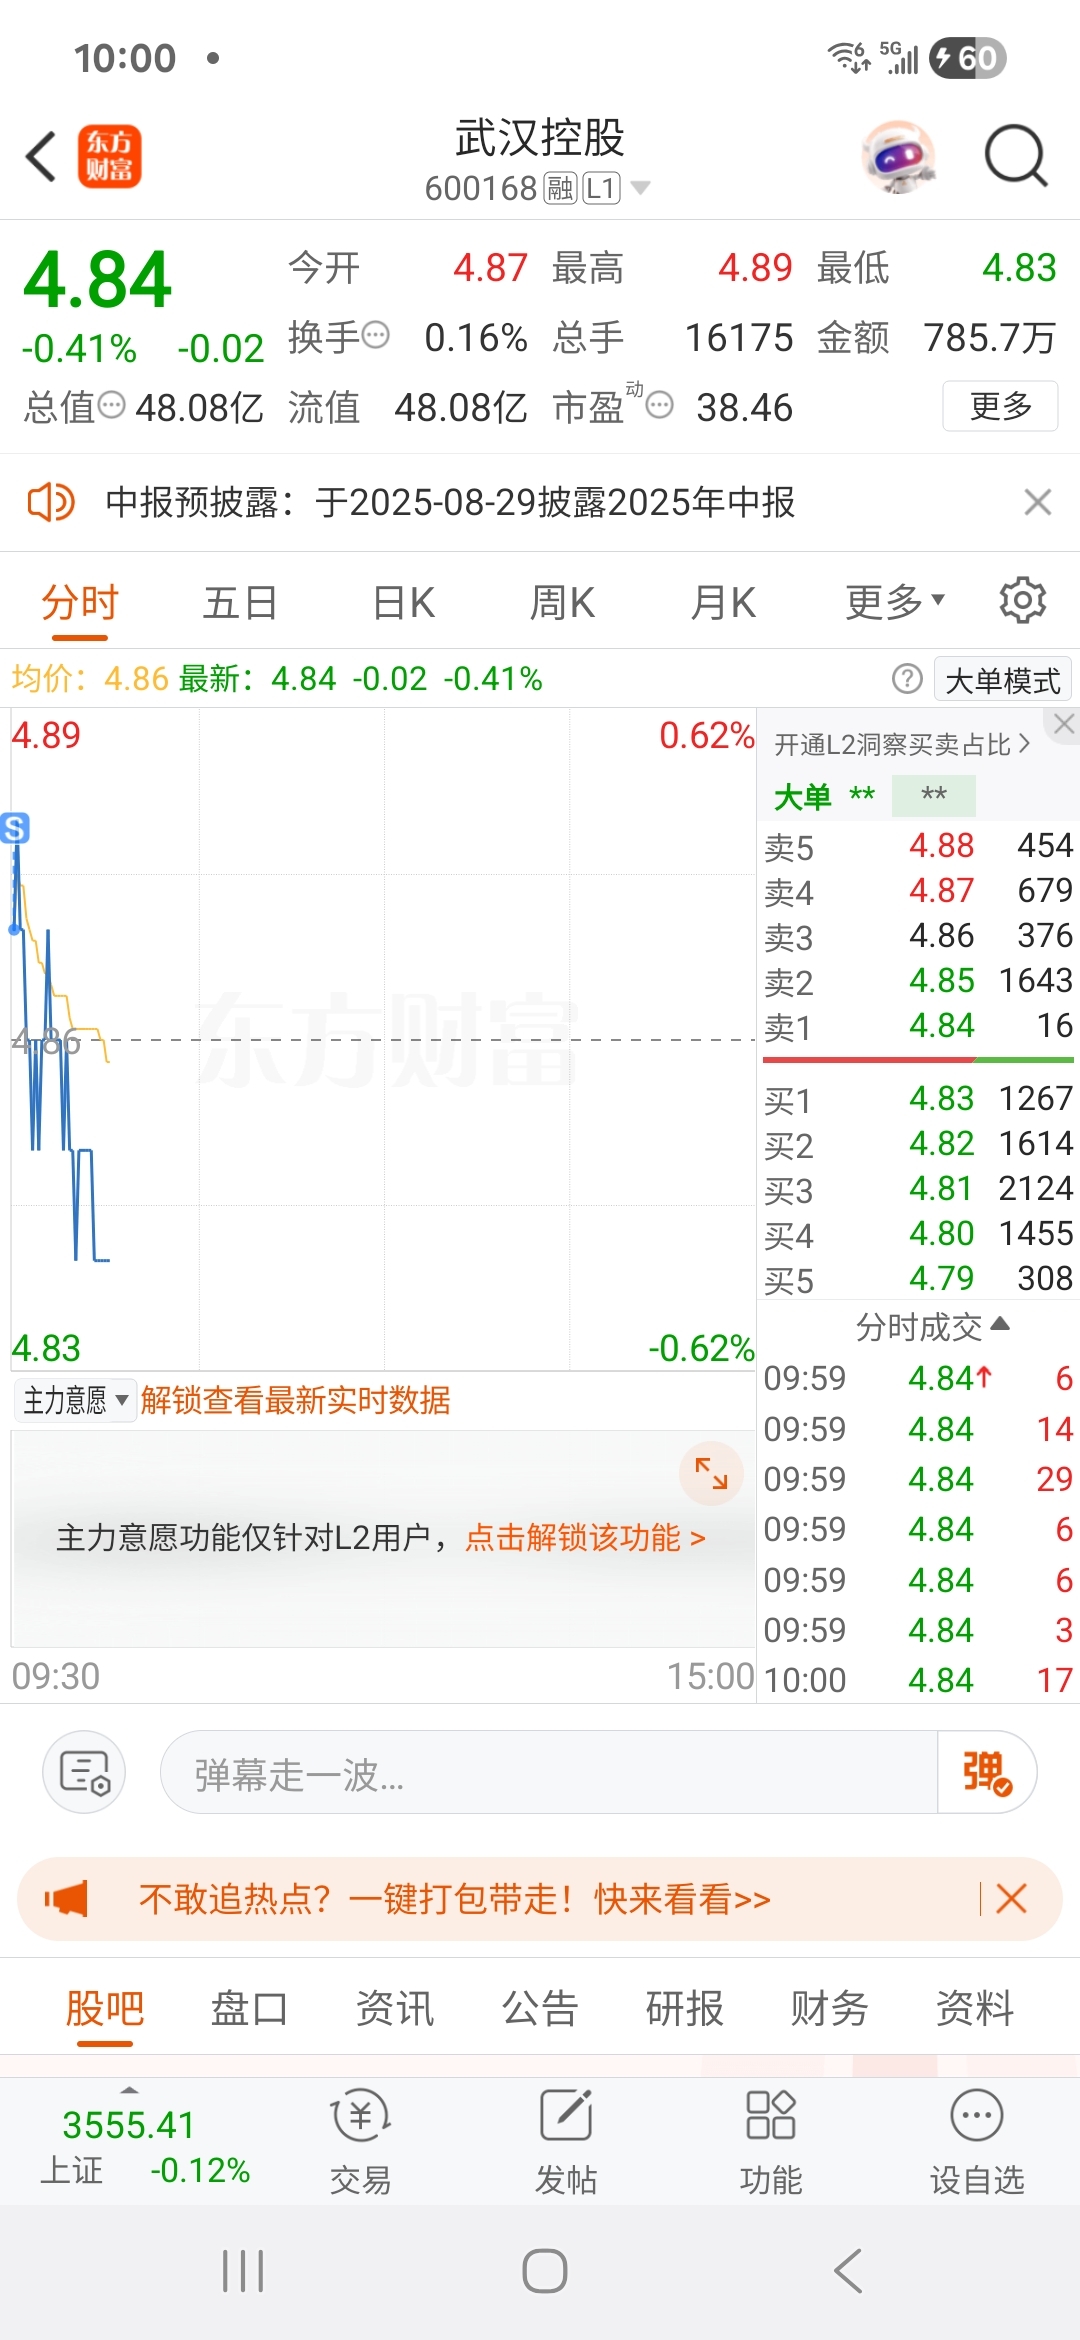Select the 大单 tab in order book
The height and width of the screenshot is (2340, 1080).
click(x=803, y=797)
